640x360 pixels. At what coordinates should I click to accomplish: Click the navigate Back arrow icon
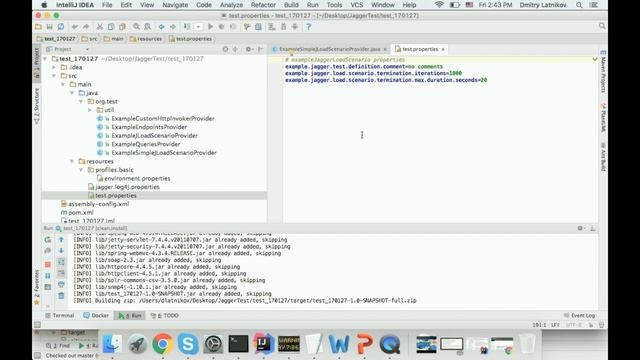pyautogui.click(x=162, y=27)
